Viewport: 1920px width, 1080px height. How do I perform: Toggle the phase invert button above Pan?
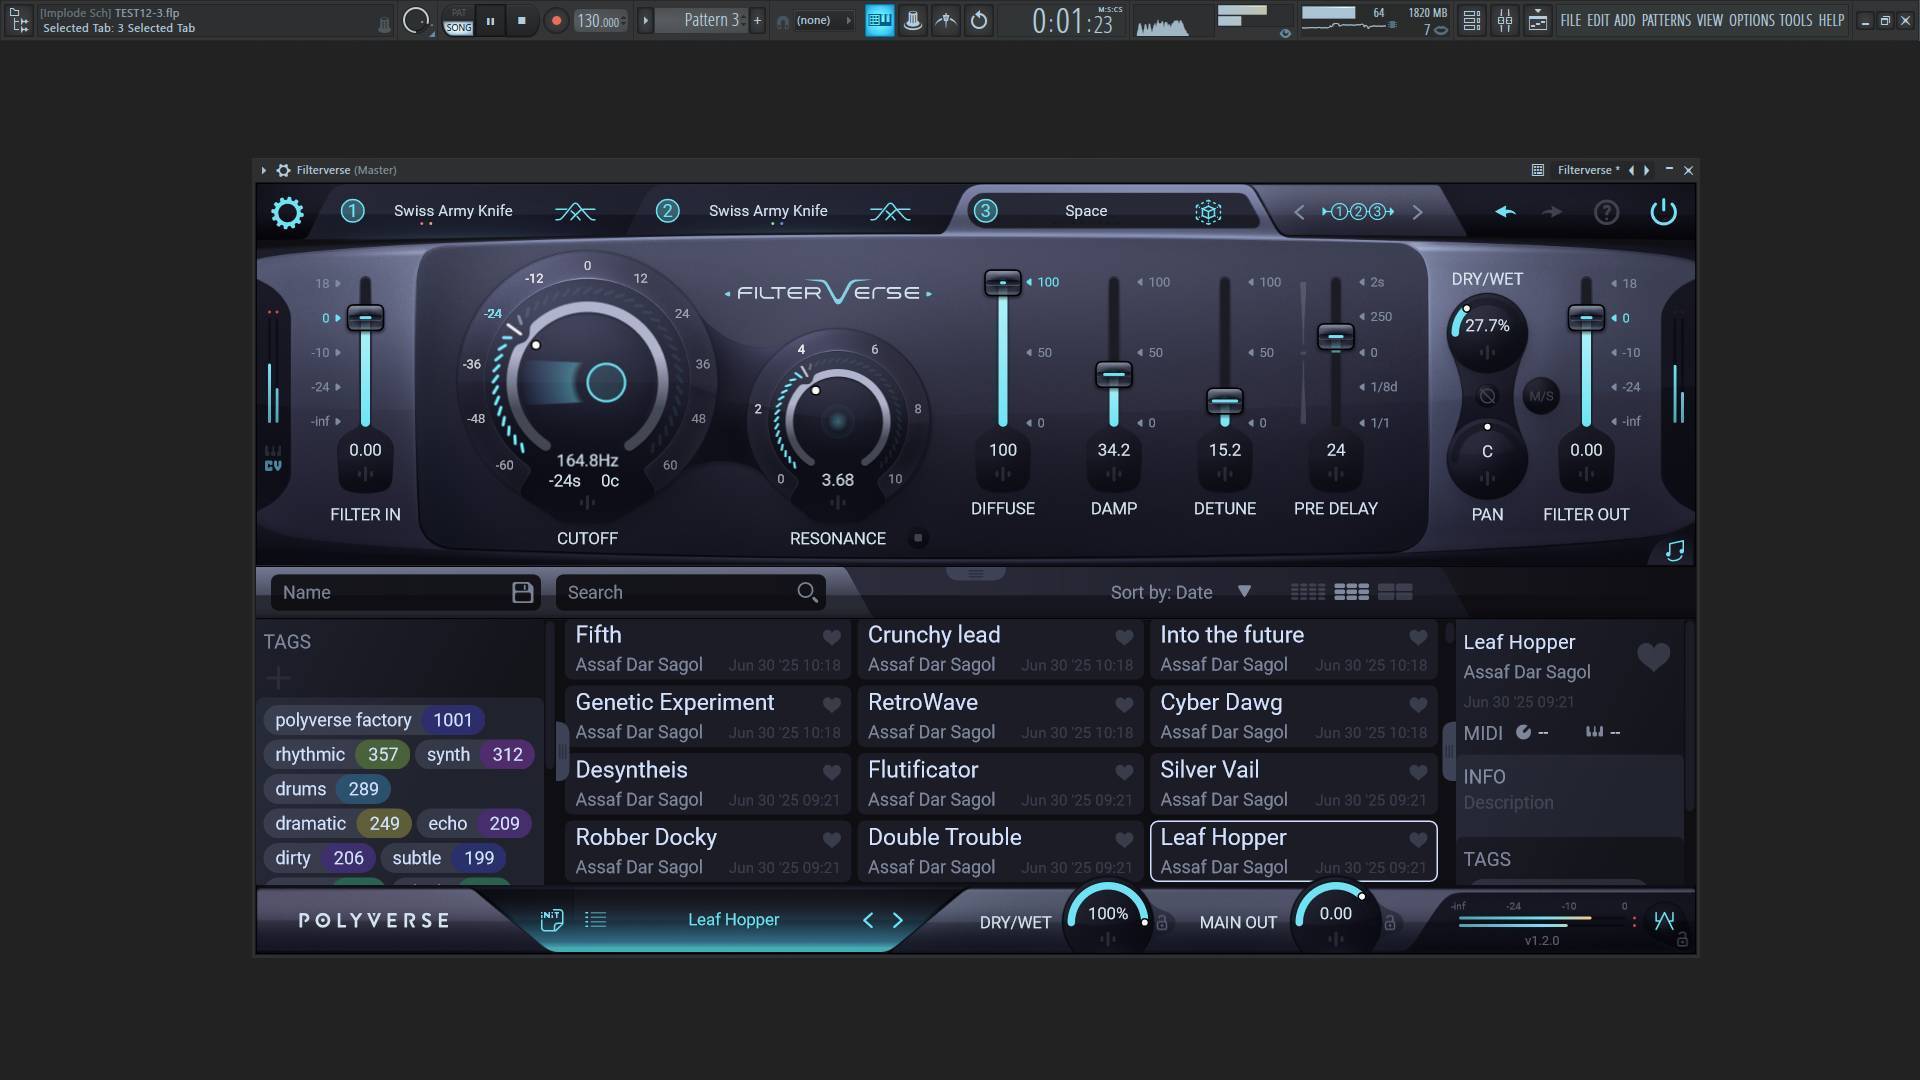pyautogui.click(x=1487, y=396)
